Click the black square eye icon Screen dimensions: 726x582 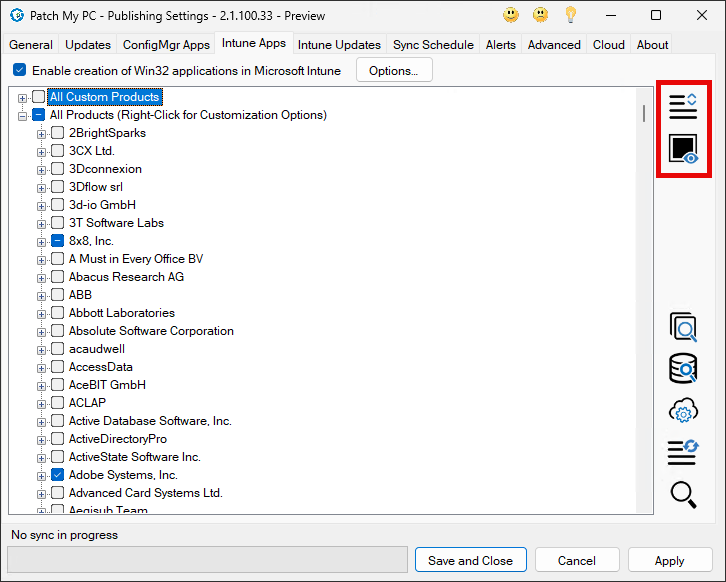[x=682, y=150]
